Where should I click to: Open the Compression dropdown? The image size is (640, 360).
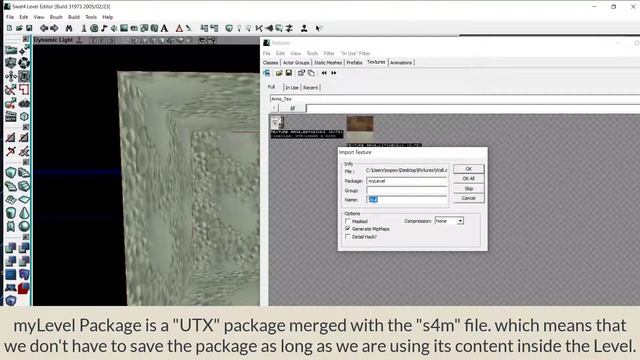tap(449, 221)
